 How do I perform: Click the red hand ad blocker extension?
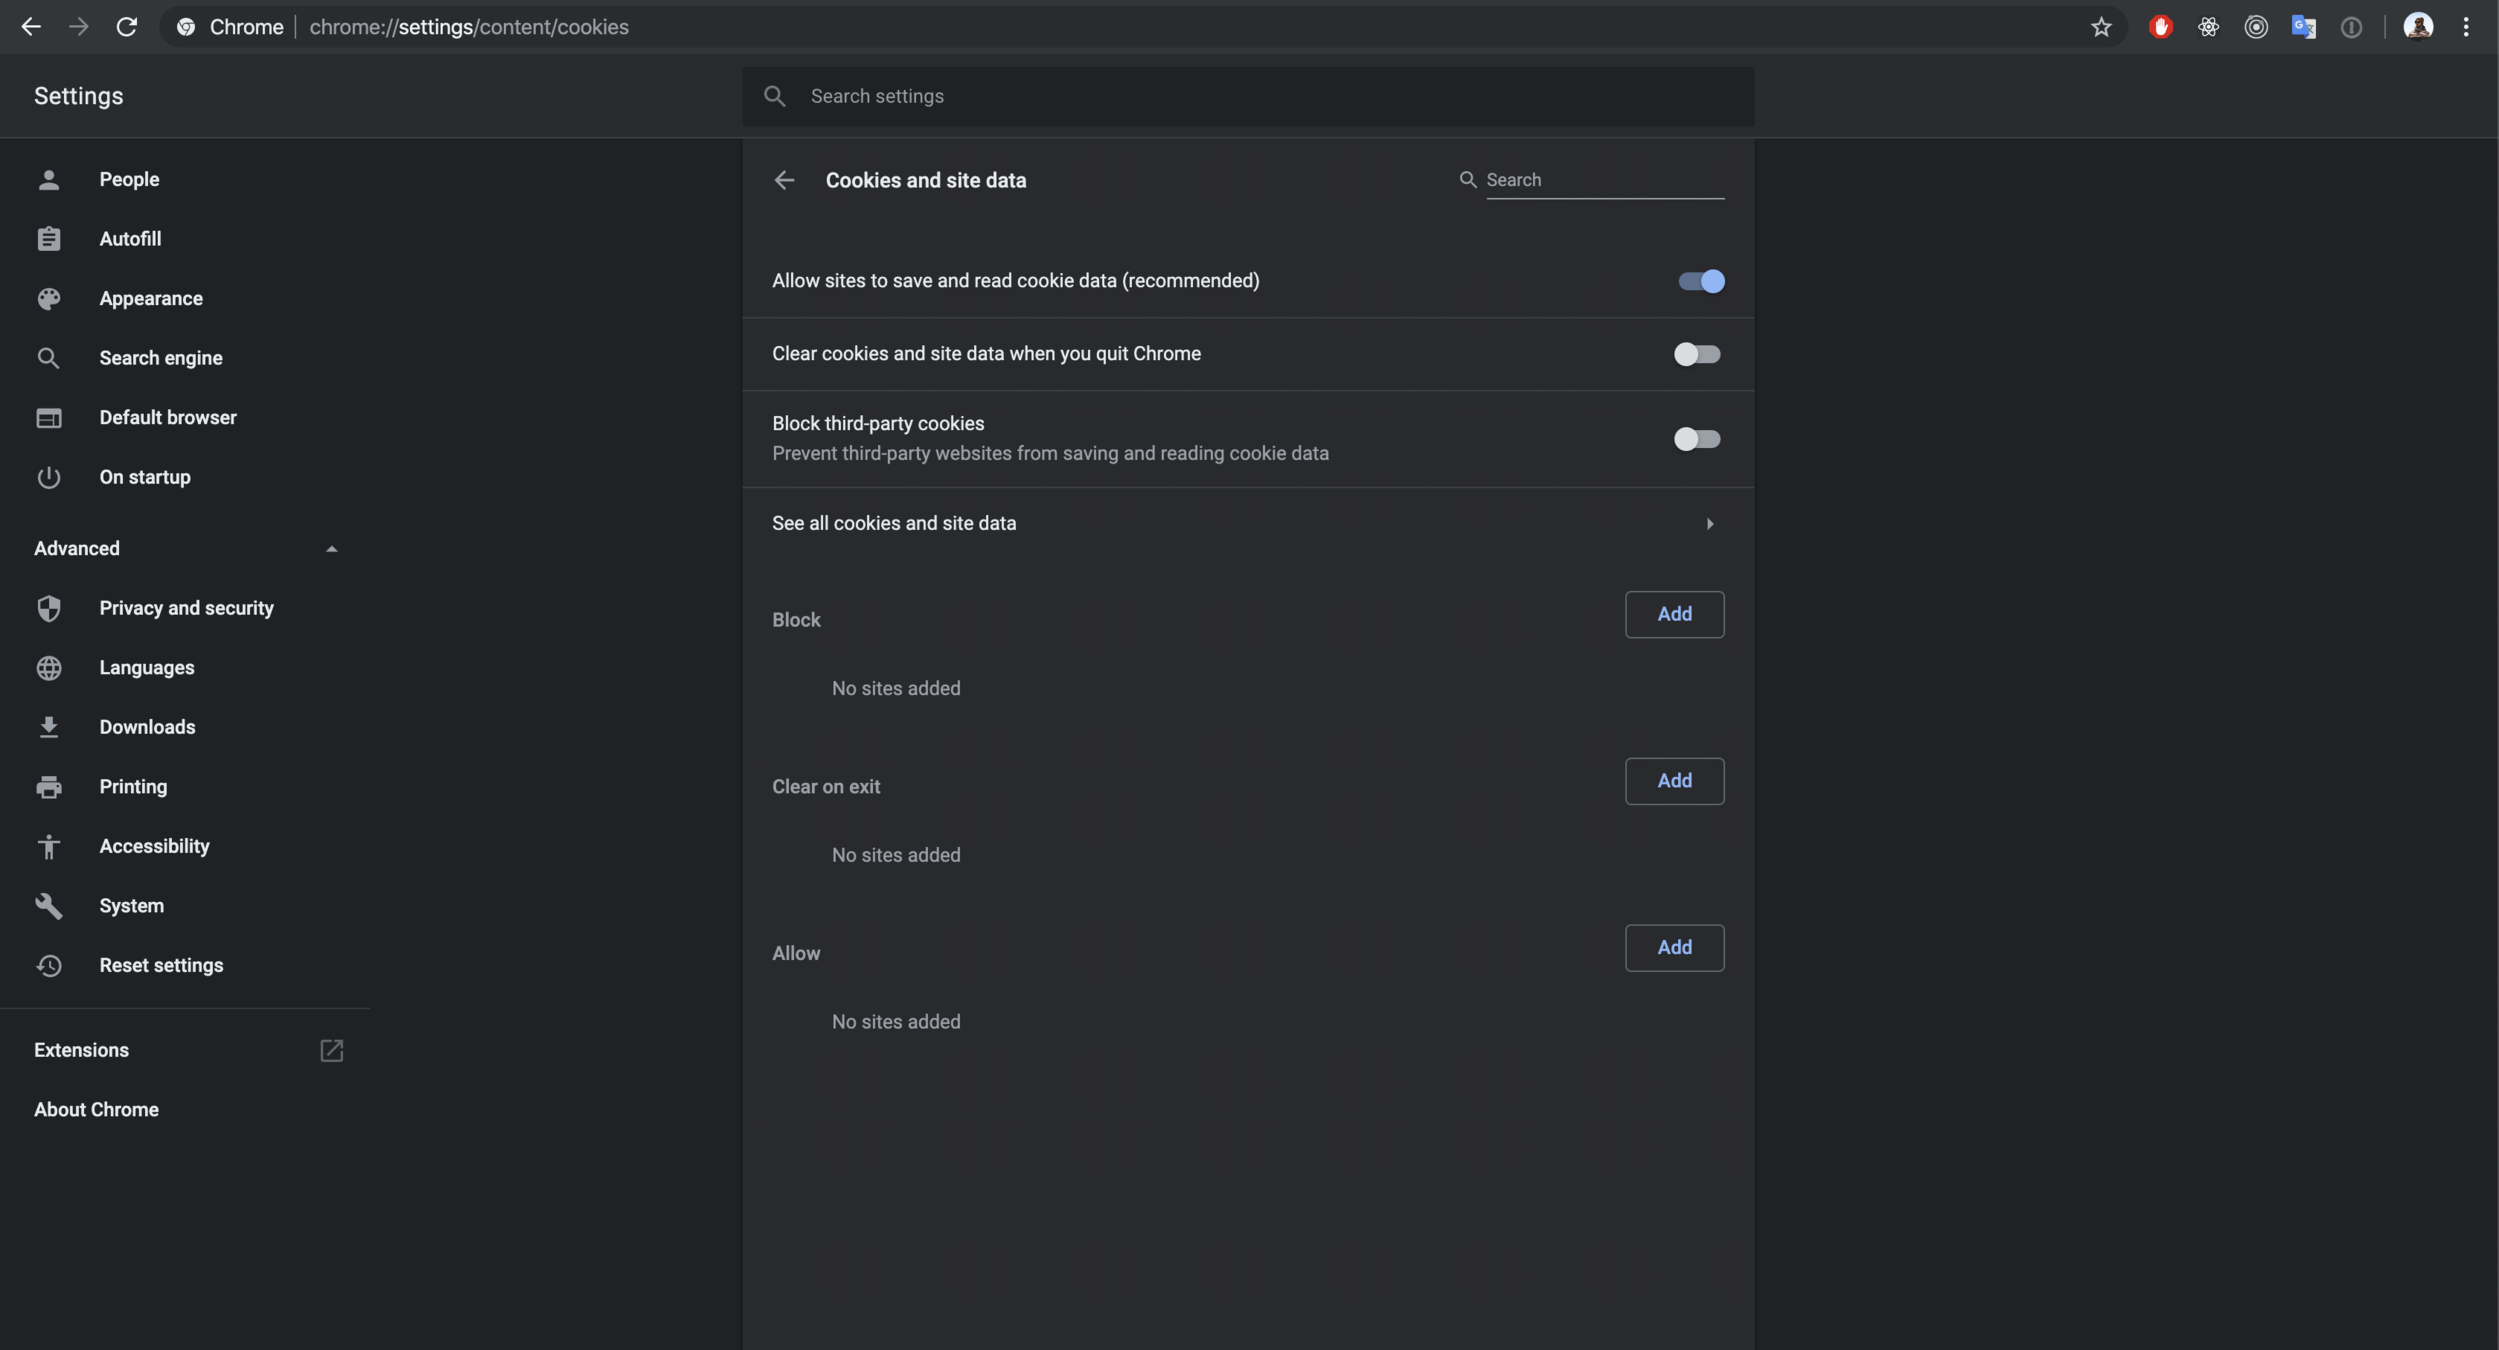click(2160, 27)
